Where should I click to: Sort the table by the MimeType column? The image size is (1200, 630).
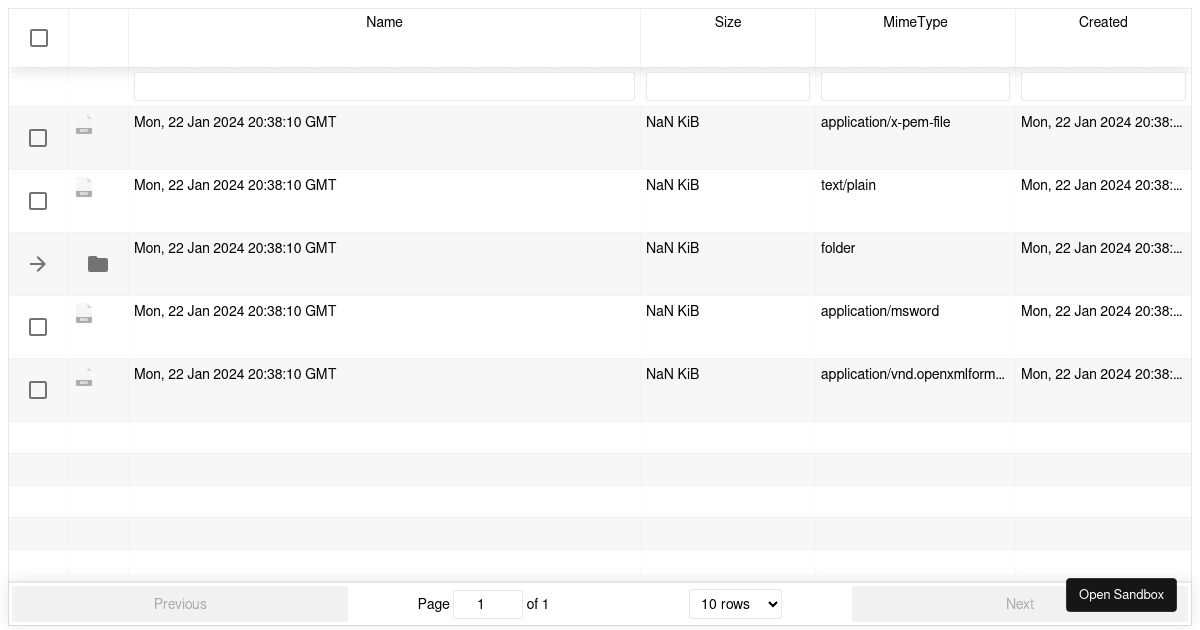[915, 22]
